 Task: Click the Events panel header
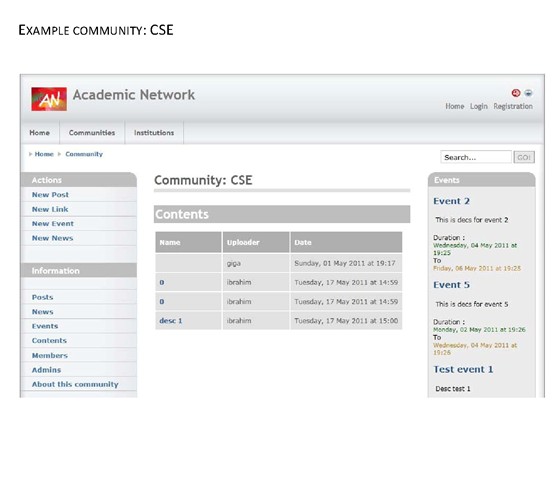481,180
